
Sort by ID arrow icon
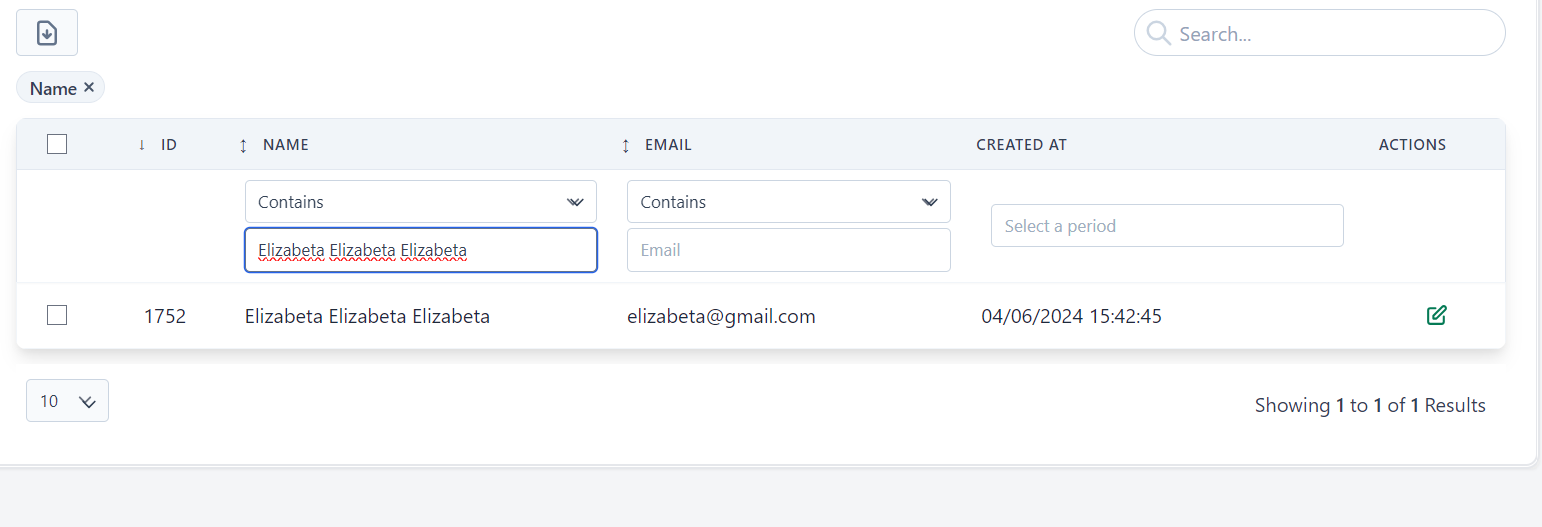coord(142,145)
